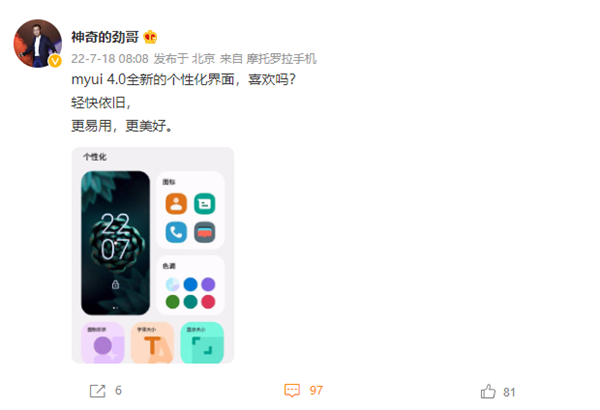Select the green color tone swatch

click(x=173, y=302)
